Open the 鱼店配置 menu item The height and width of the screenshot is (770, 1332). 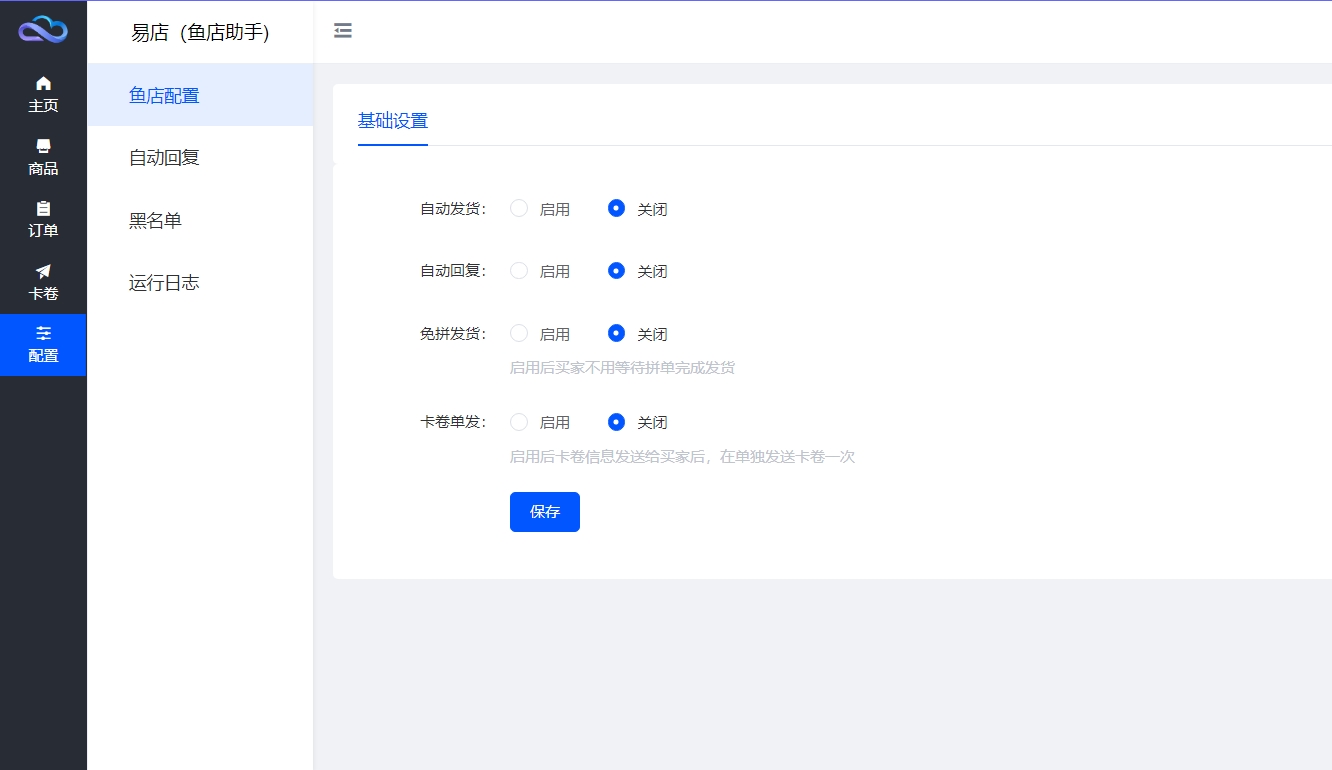pyautogui.click(x=164, y=95)
